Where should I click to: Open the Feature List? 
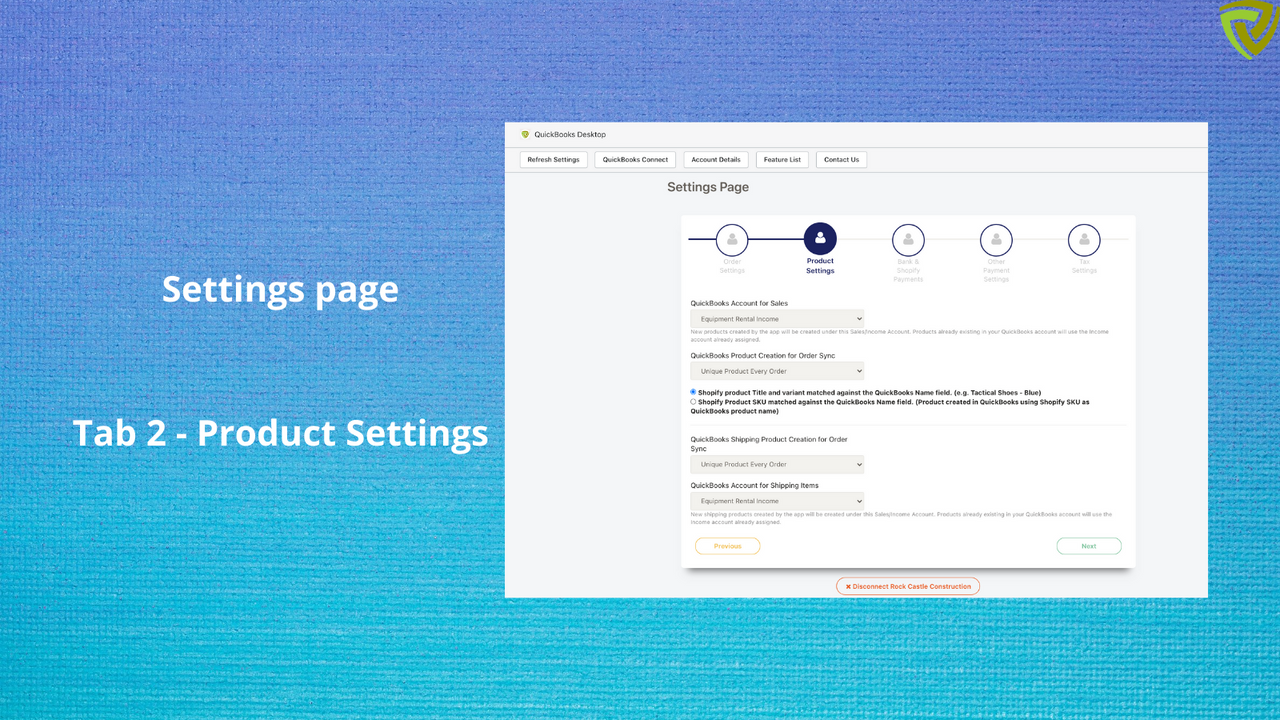pyautogui.click(x=782, y=160)
